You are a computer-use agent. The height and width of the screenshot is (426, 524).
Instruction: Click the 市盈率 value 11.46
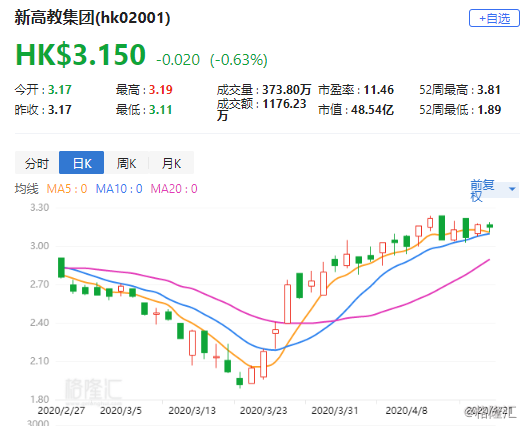click(x=379, y=90)
